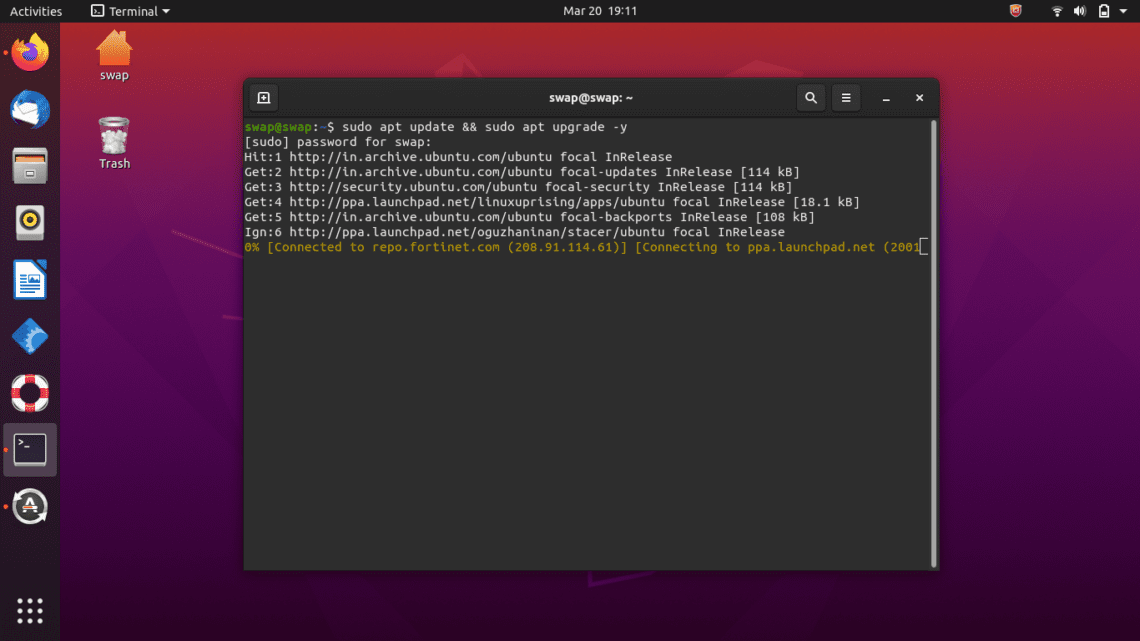
Task: Click the red shield tray icon
Action: point(1014,11)
